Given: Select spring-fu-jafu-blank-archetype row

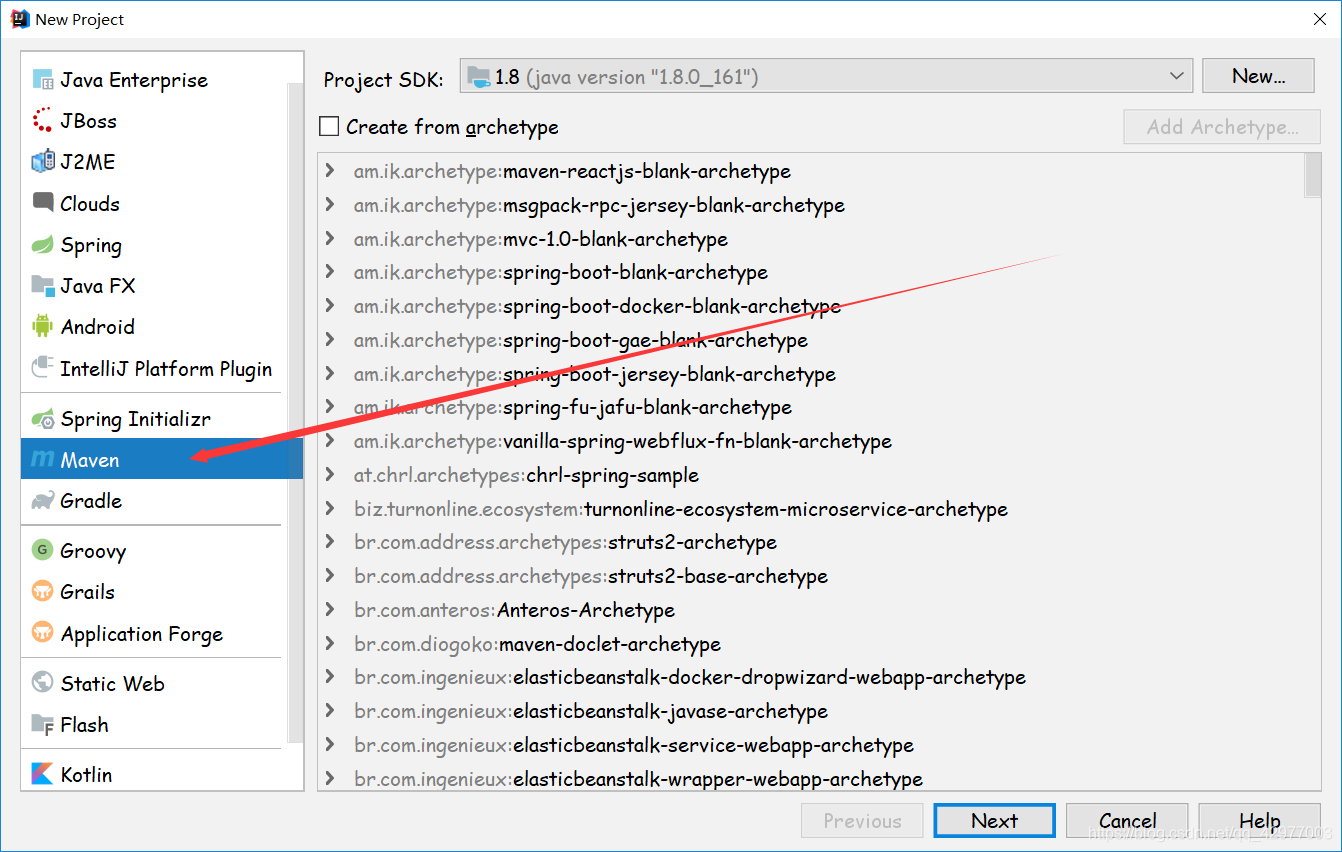Looking at the screenshot, I should [811, 407].
